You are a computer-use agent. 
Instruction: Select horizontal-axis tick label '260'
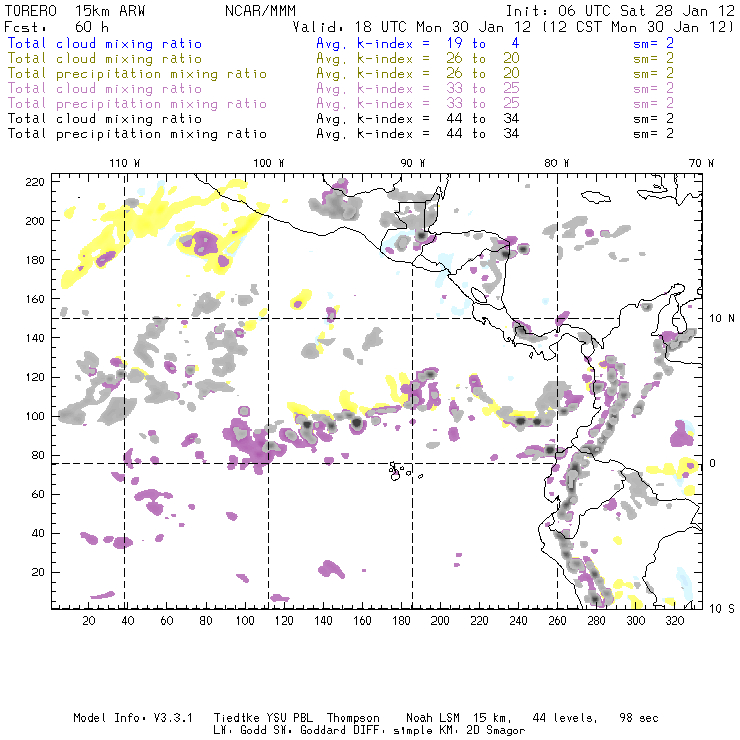coord(557,621)
